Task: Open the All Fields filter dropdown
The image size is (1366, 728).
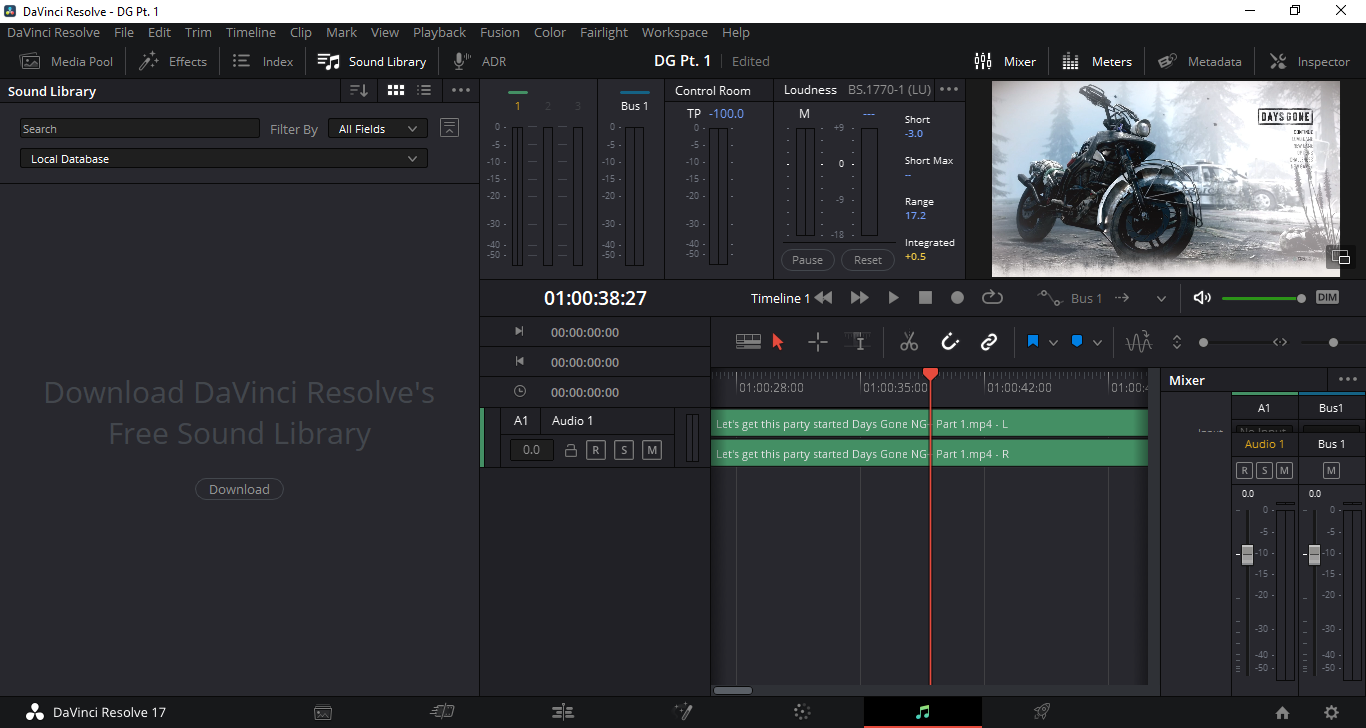Action: (x=378, y=129)
